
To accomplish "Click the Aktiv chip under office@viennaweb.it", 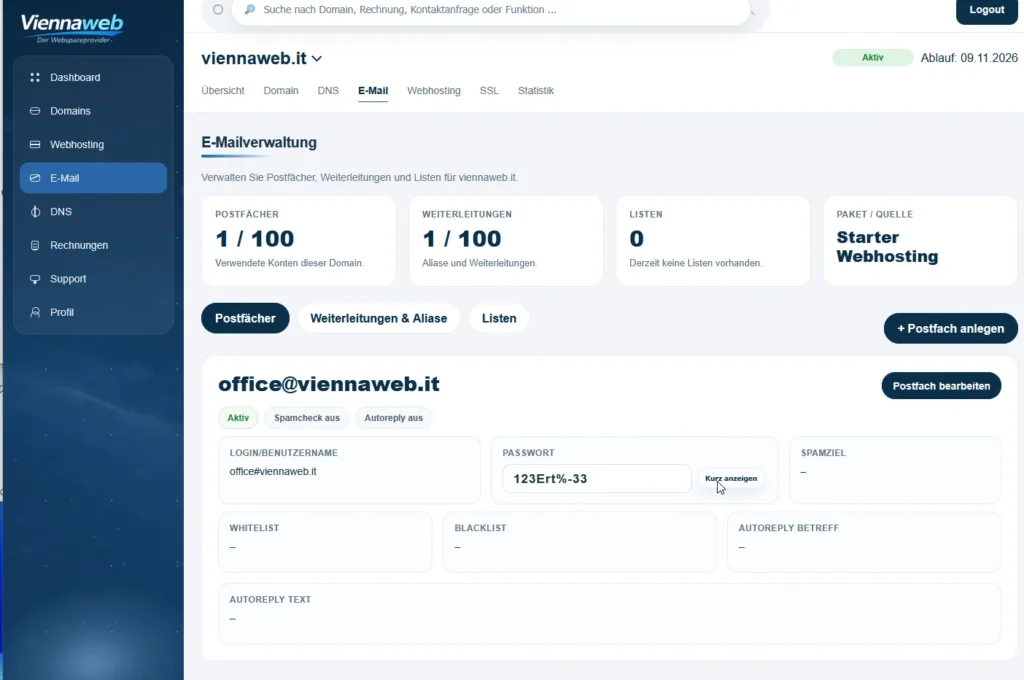I will click(x=238, y=418).
